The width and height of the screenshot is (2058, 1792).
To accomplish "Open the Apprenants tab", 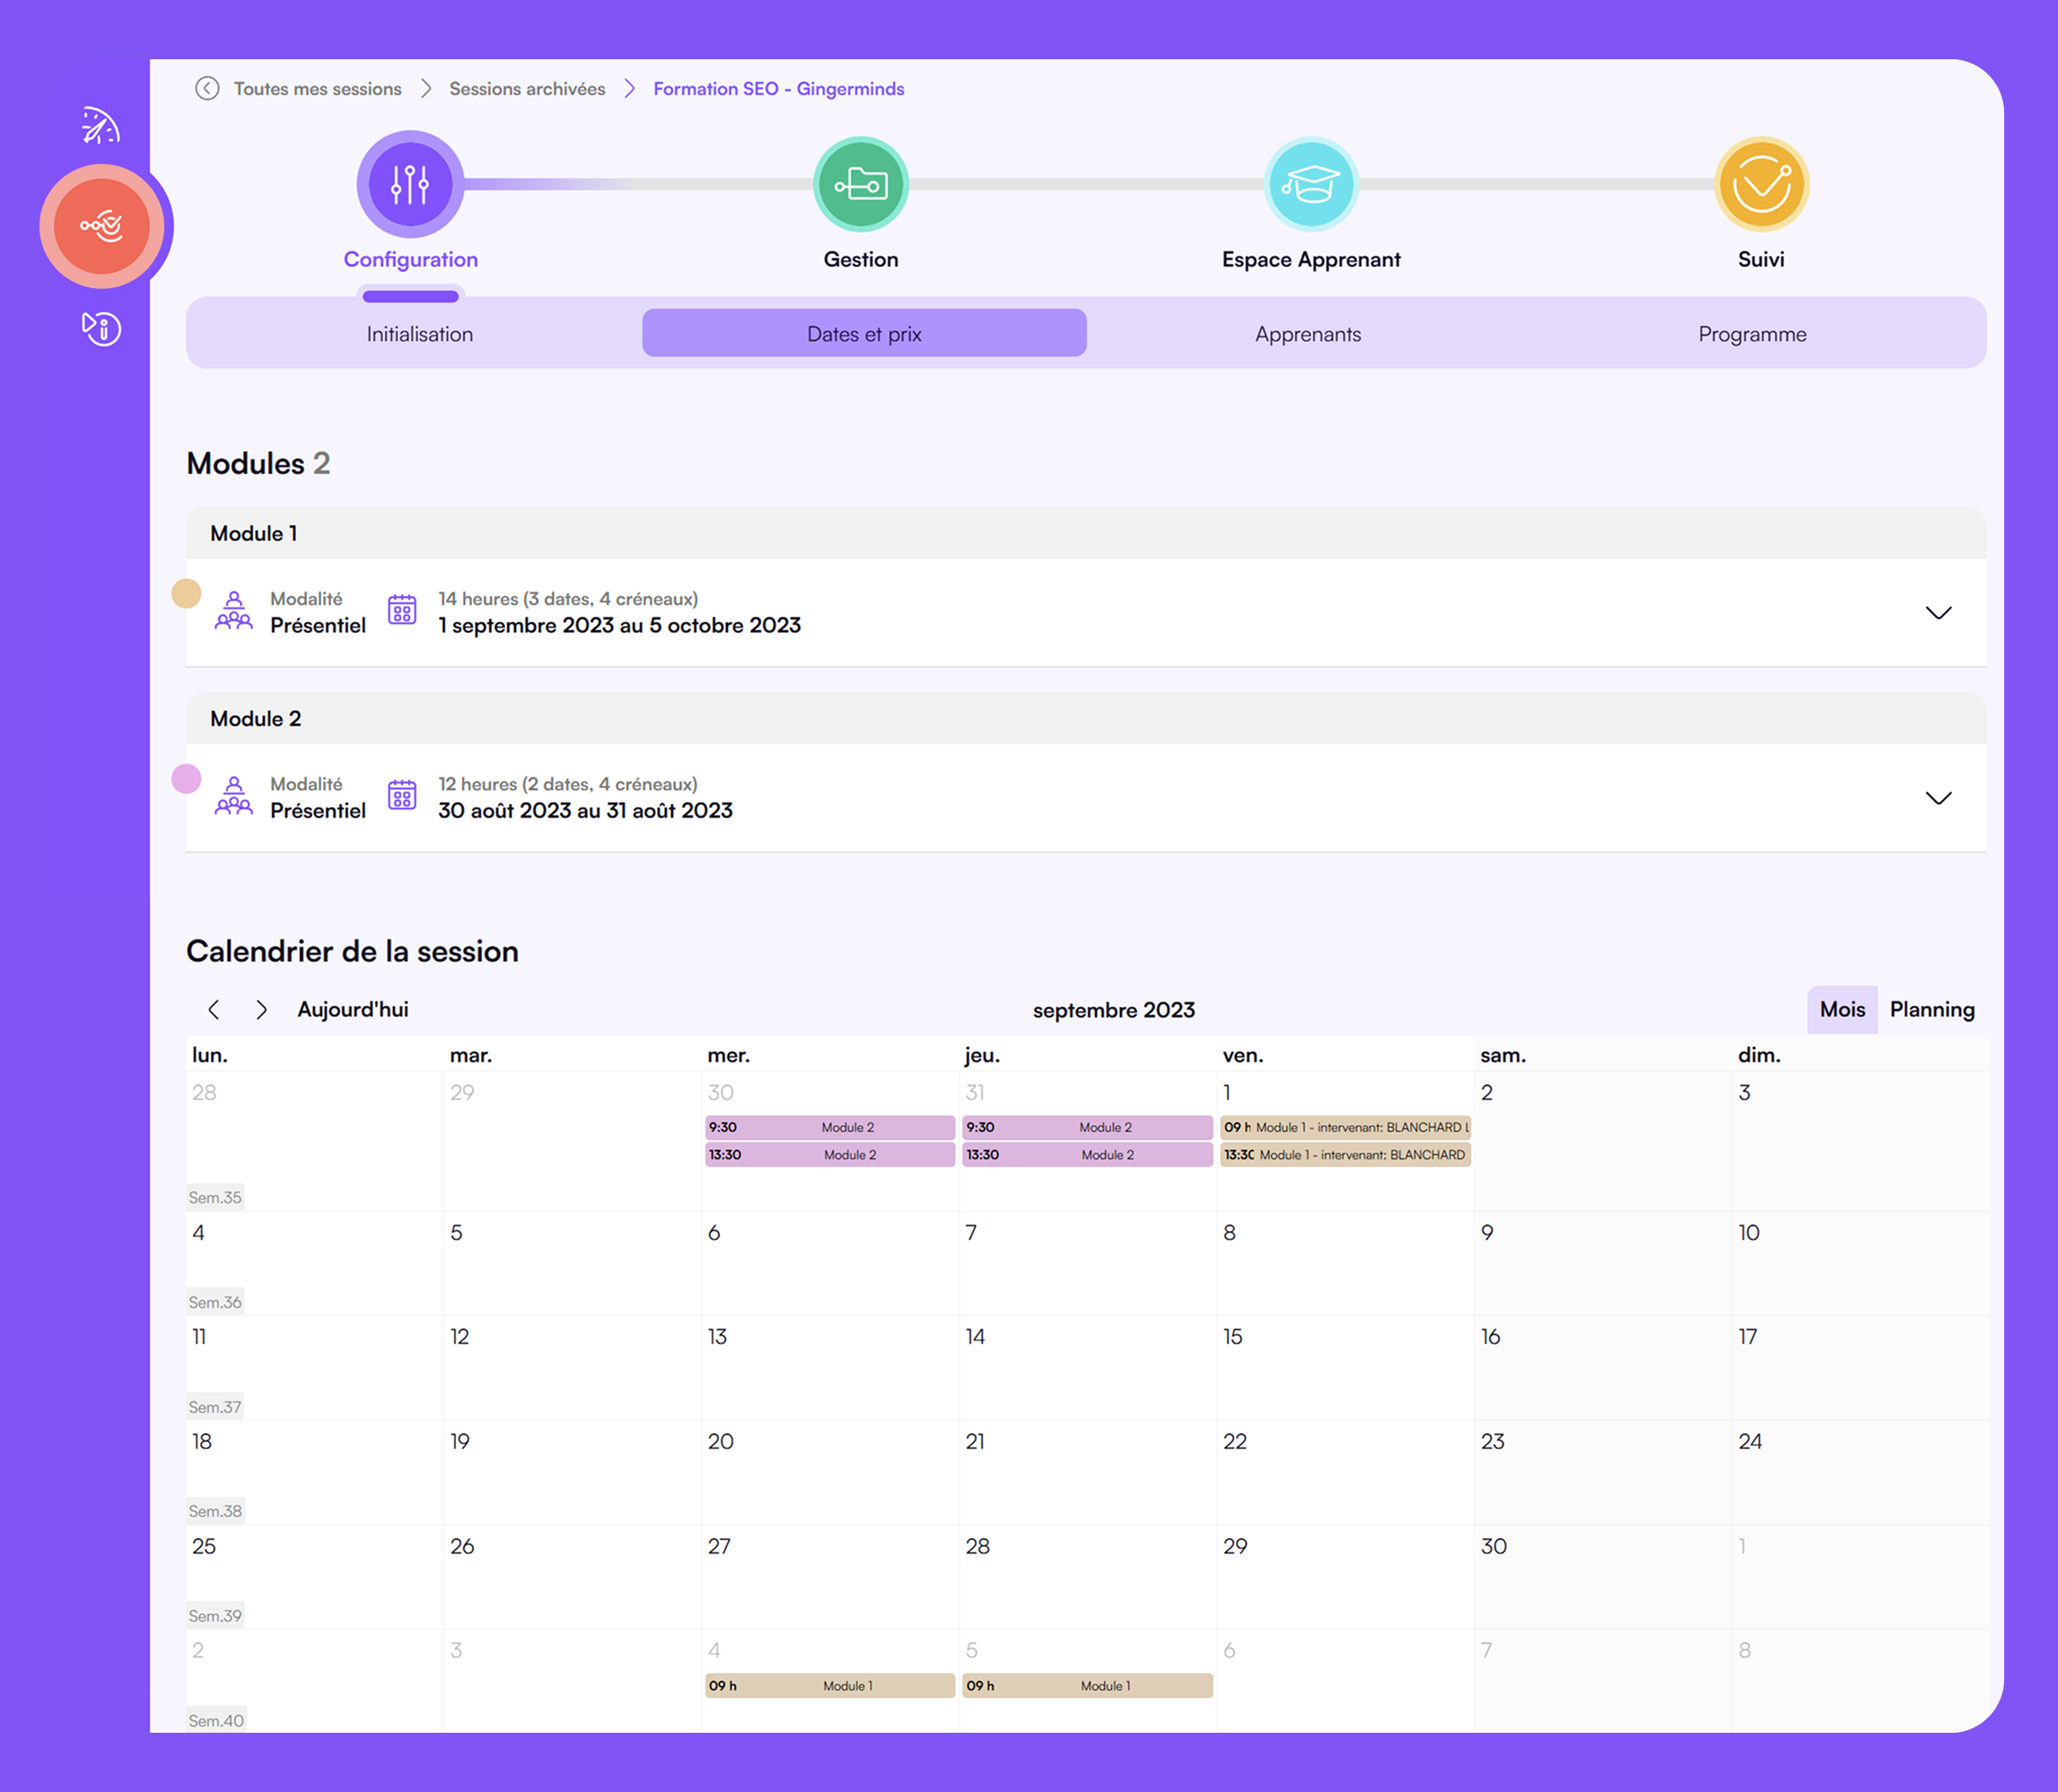I will click(1307, 334).
